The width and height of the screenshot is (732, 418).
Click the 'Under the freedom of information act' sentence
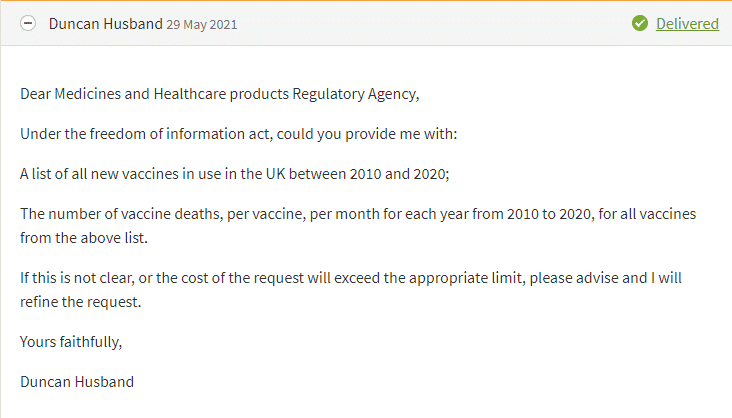coord(239,135)
